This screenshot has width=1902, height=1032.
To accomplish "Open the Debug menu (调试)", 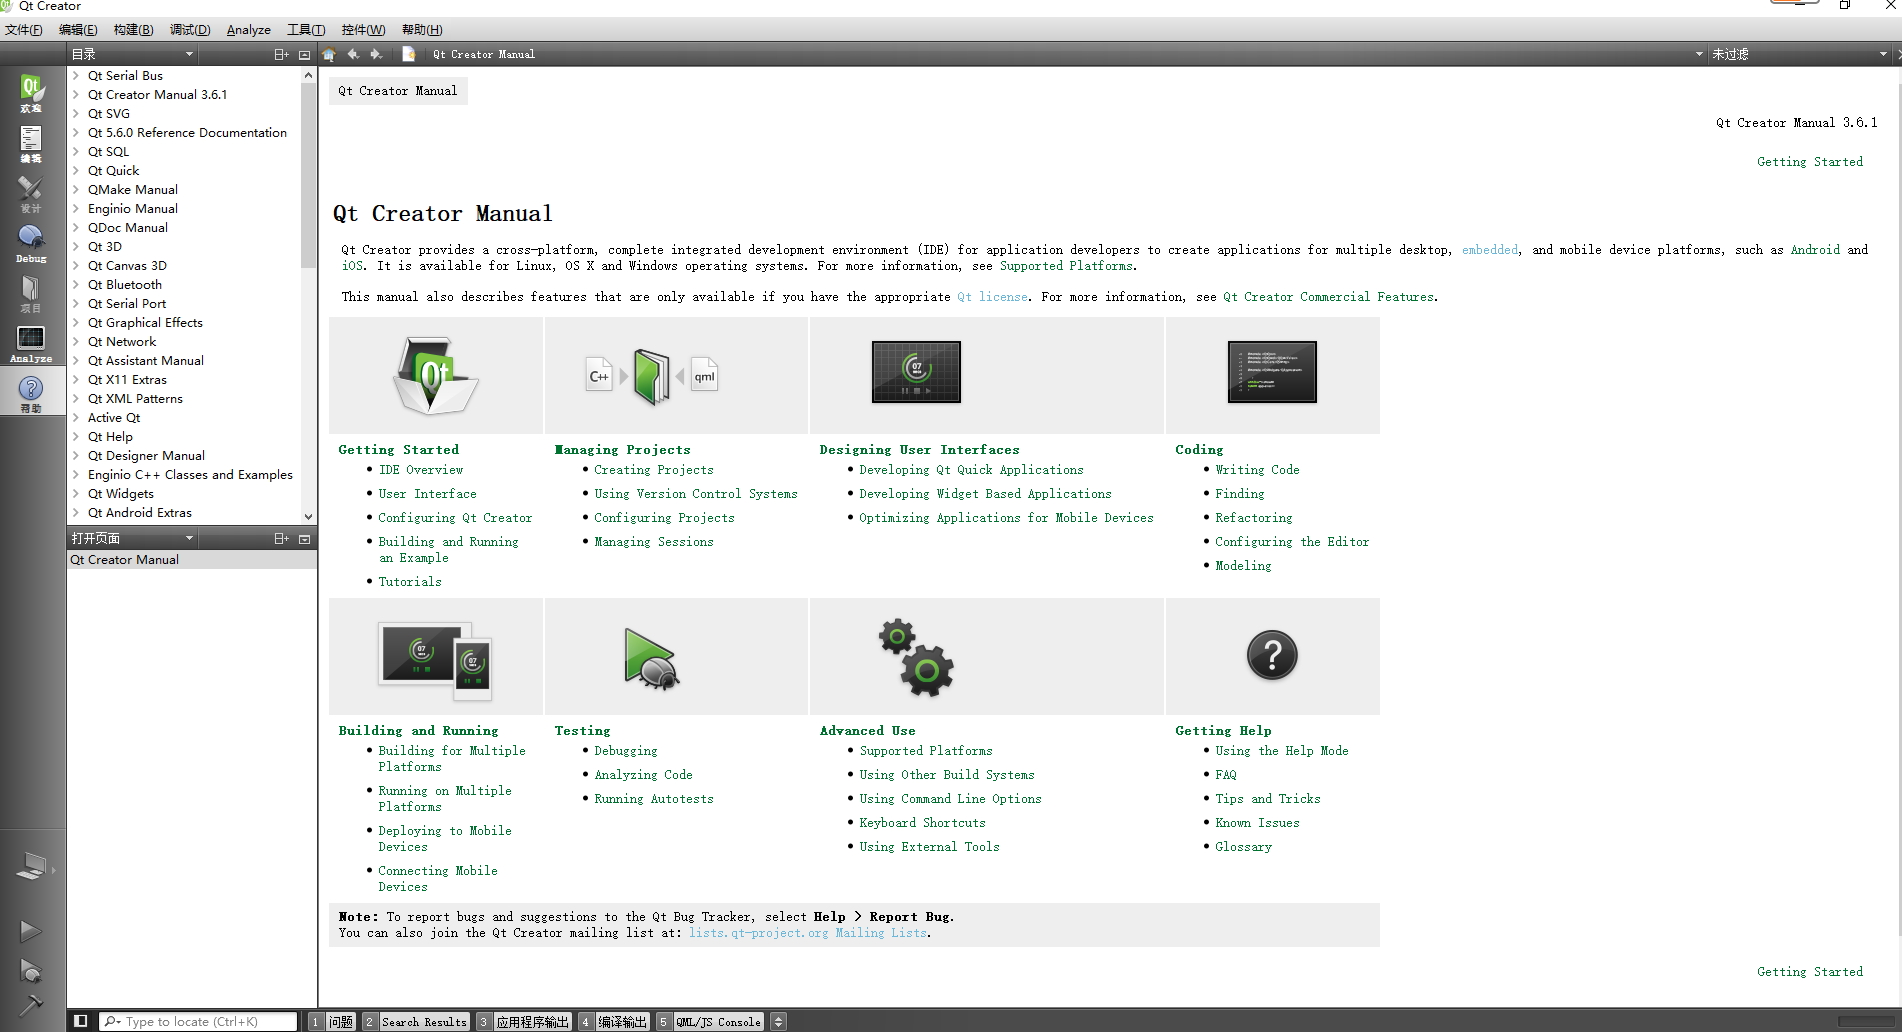I will 190,30.
